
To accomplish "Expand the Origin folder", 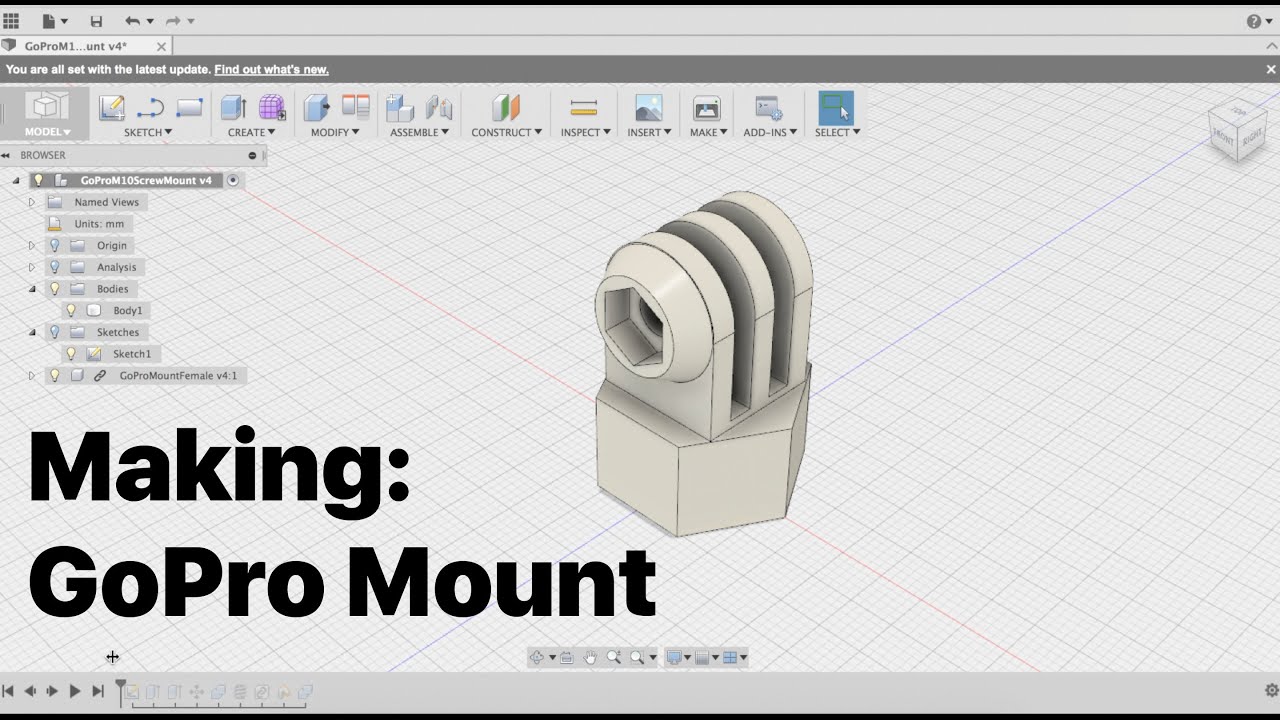I will 32,245.
